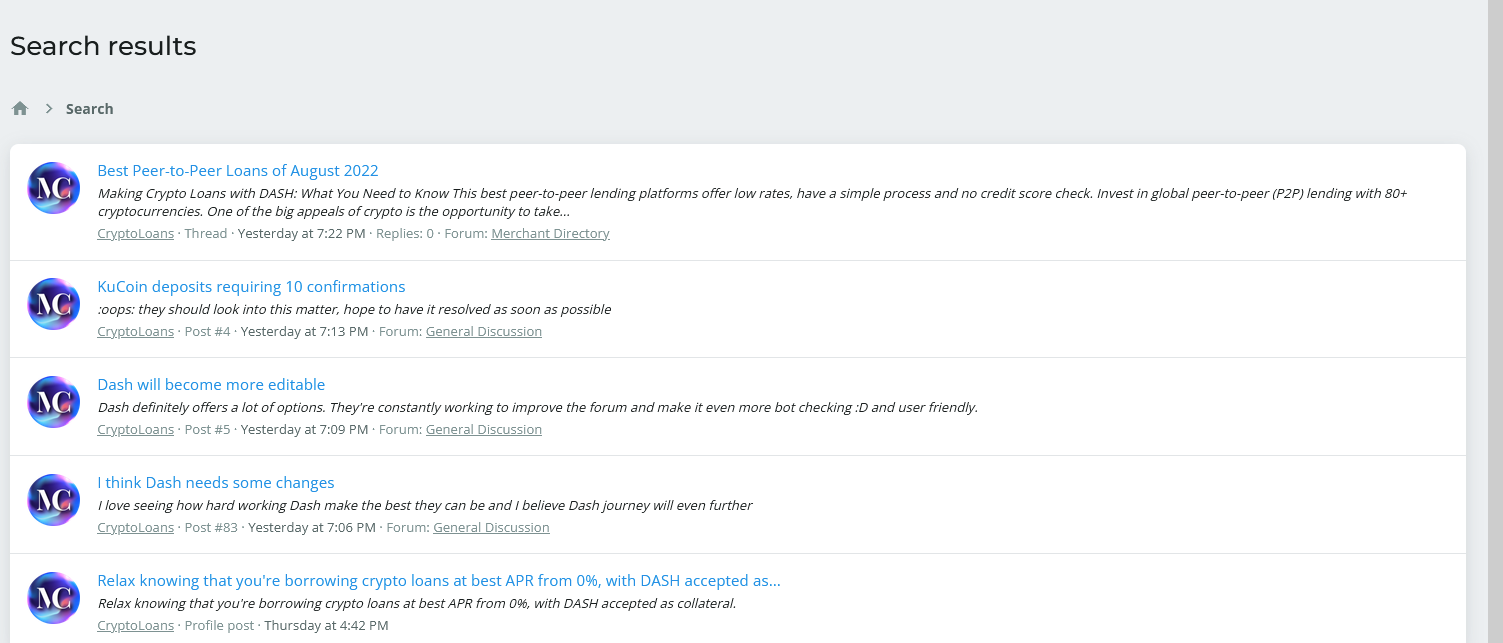Open thread Best Peer-to-Peer Loans of August 2022
Viewport: 1503px width, 643px height.
(x=238, y=171)
